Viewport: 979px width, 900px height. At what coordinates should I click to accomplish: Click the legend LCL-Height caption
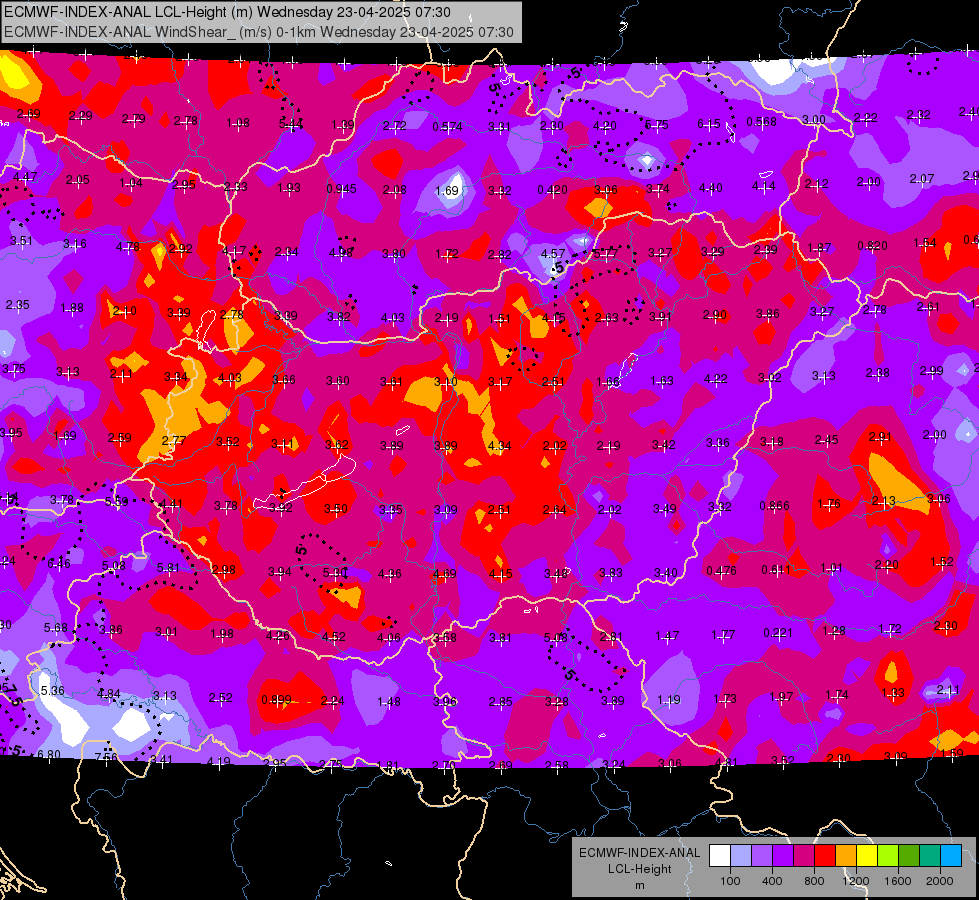pyautogui.click(x=639, y=869)
